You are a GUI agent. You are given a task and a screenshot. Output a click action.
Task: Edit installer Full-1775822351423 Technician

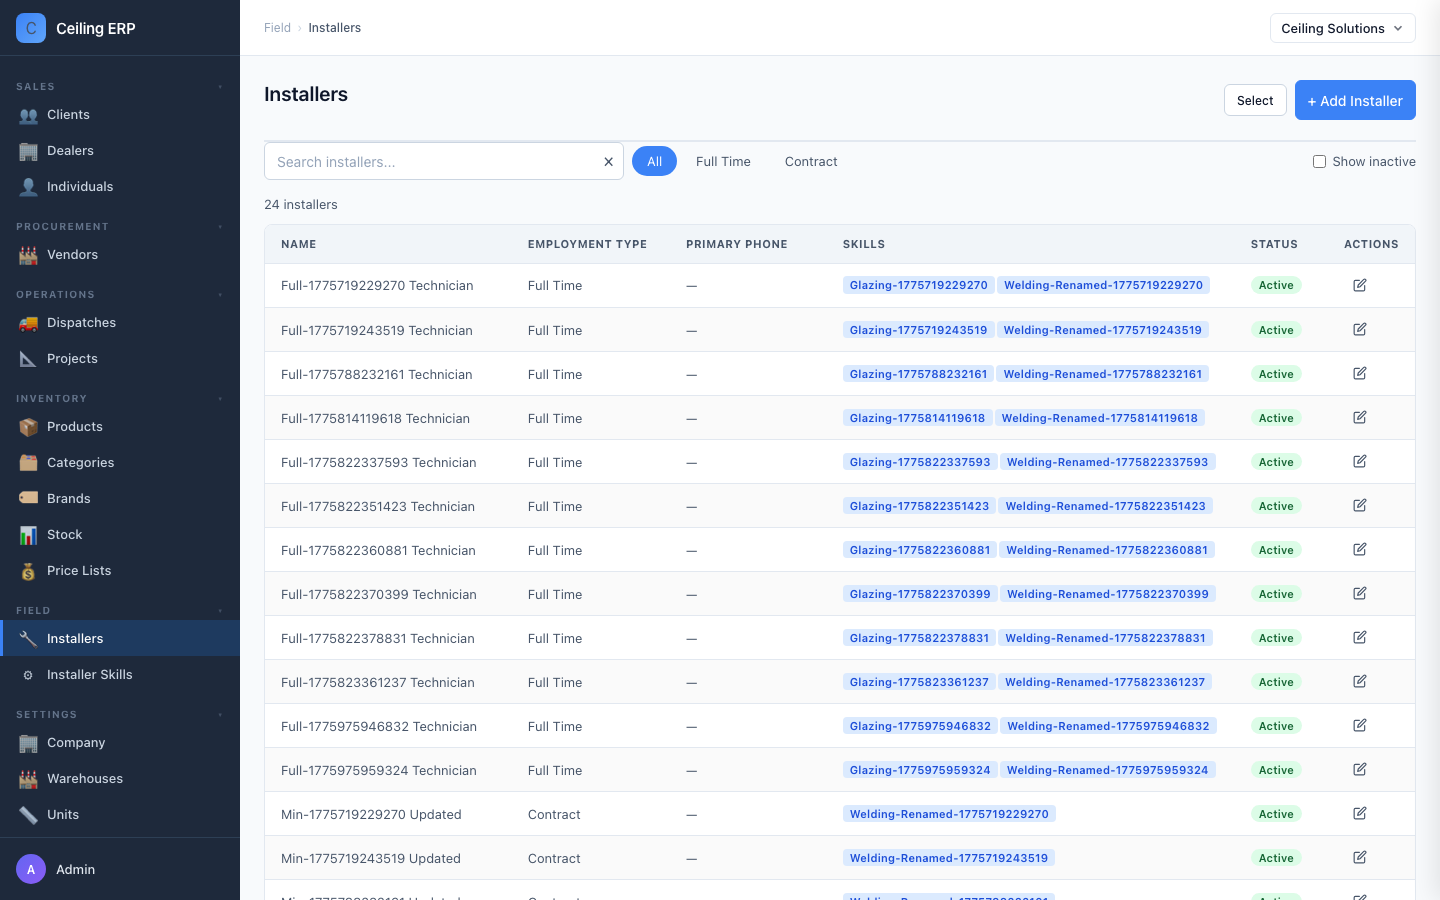[x=1360, y=505]
